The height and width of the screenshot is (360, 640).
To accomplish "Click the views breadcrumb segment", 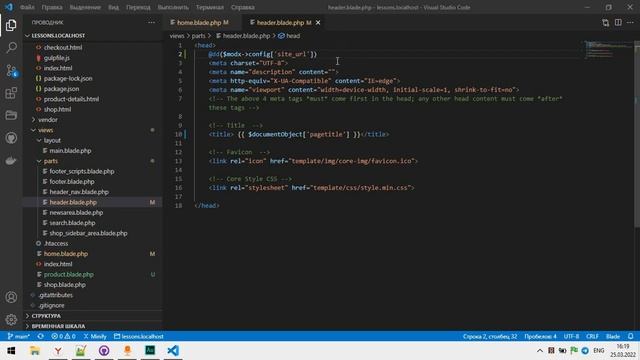I will [177, 36].
